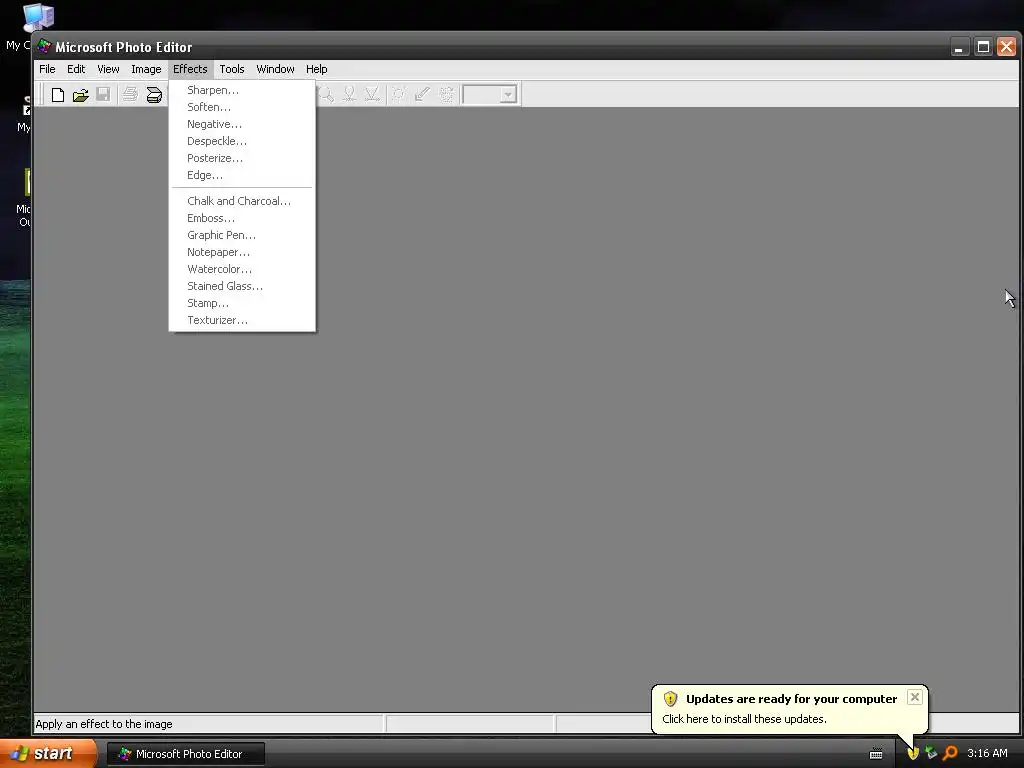
Task: Click 'Click here to install these updates'
Action: pyautogui.click(x=744, y=719)
